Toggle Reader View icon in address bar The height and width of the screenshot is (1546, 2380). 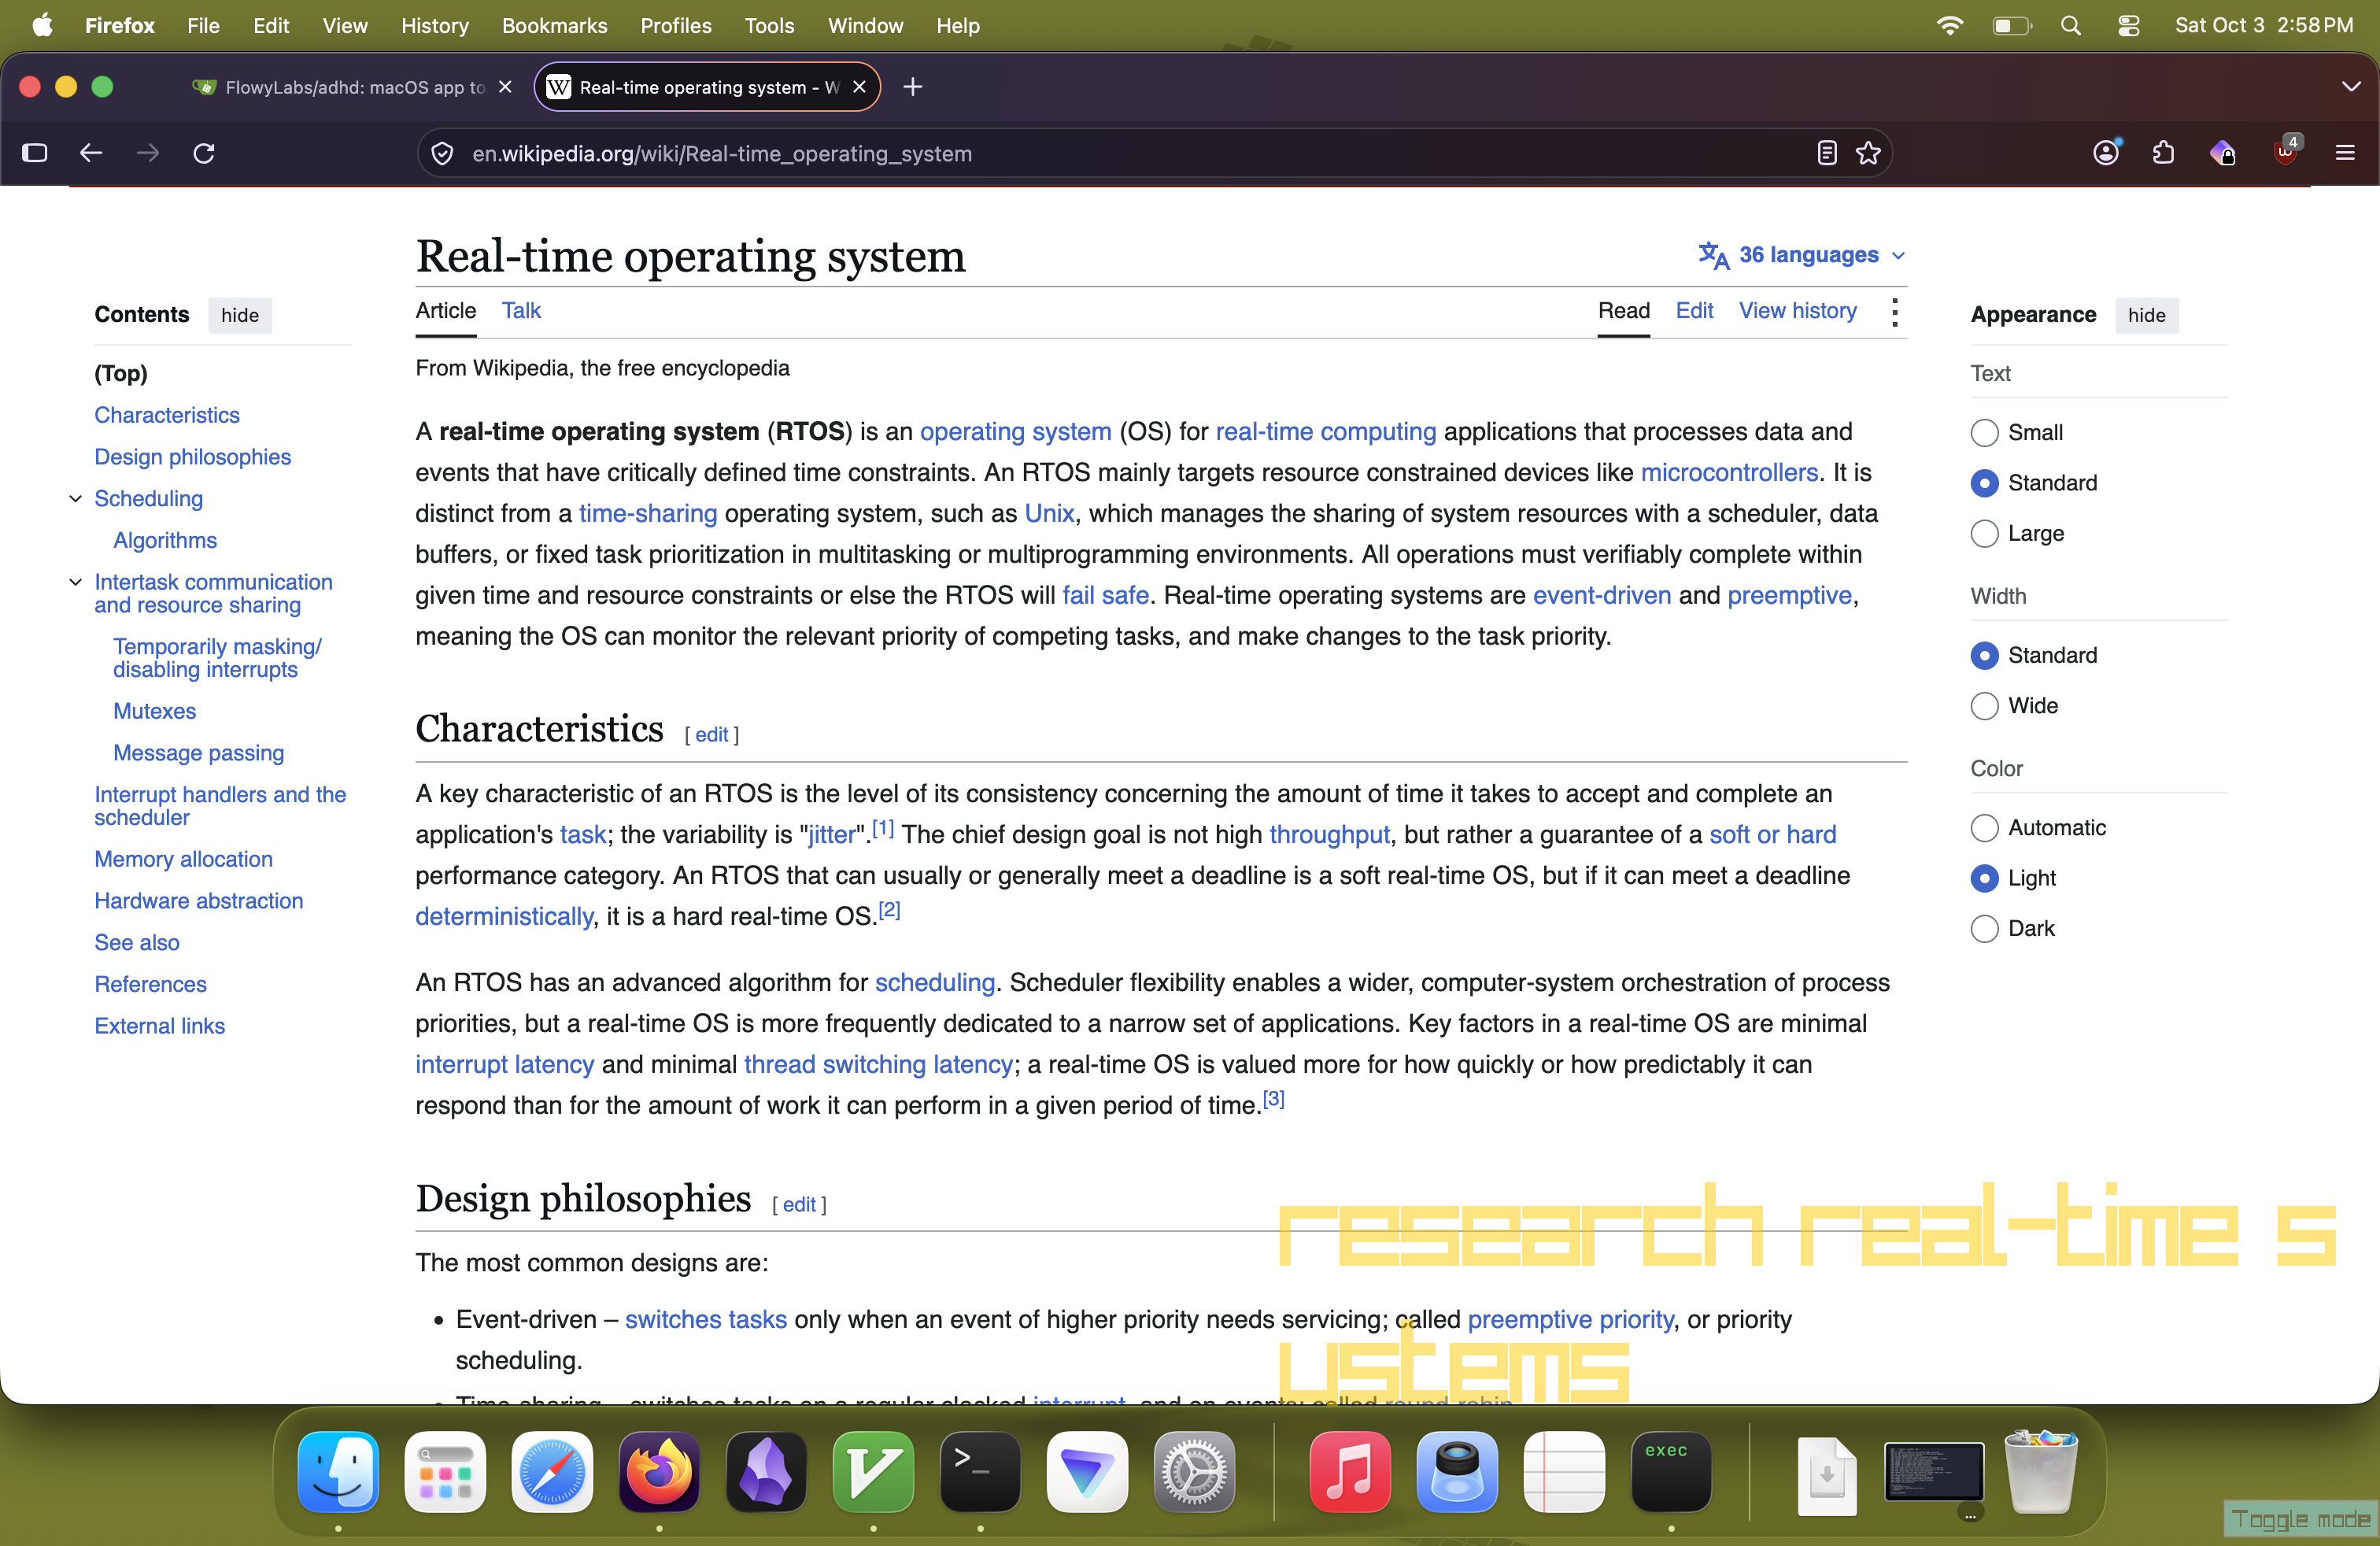1826,153
